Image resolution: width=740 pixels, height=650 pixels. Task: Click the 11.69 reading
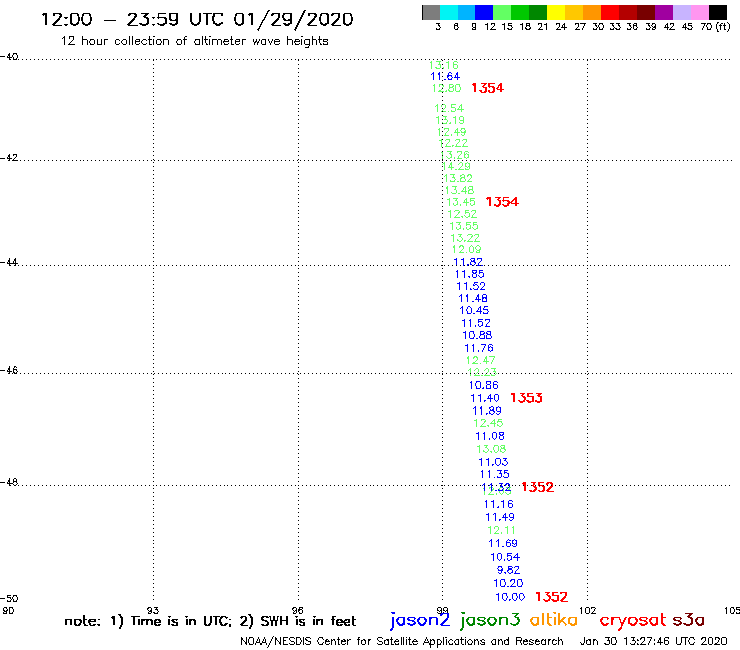(503, 544)
